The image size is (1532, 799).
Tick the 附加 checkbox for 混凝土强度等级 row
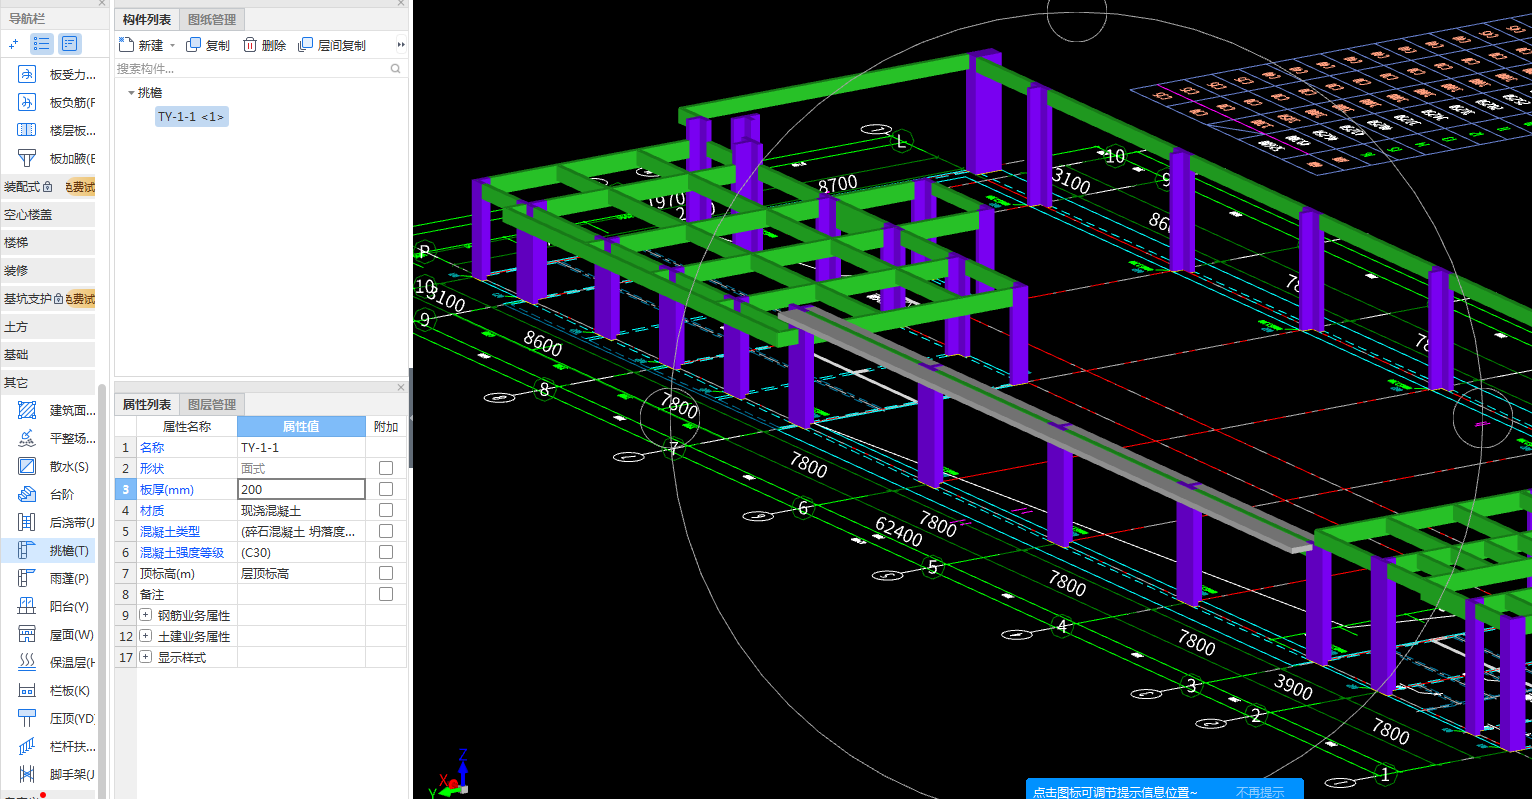tap(386, 552)
